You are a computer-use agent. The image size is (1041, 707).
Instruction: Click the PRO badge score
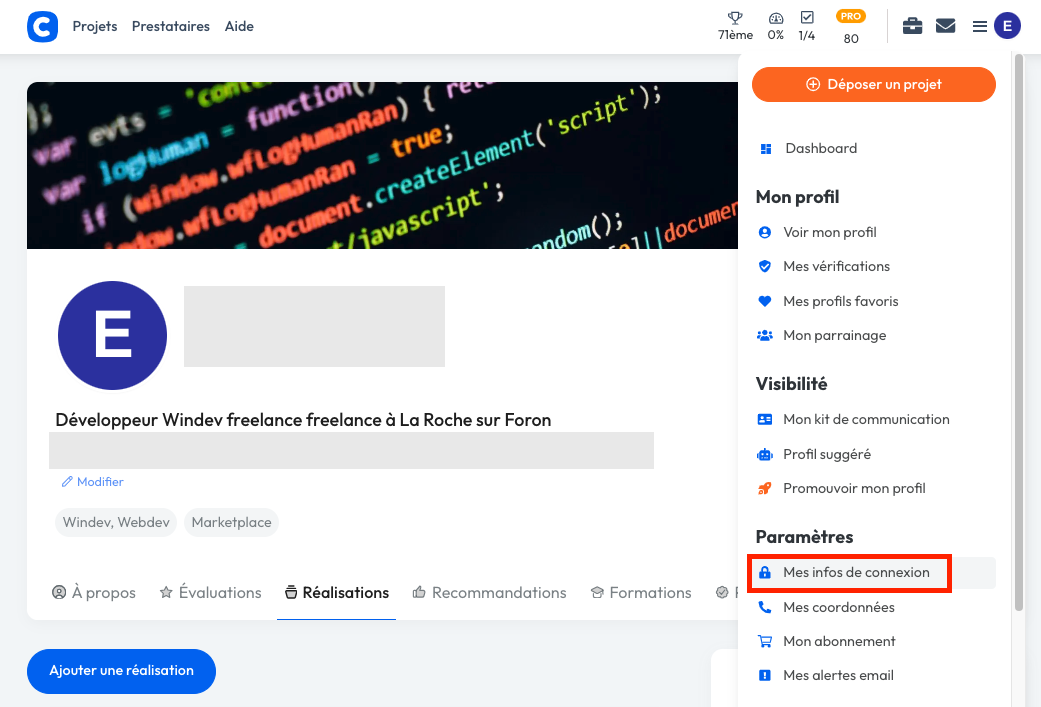tap(851, 27)
